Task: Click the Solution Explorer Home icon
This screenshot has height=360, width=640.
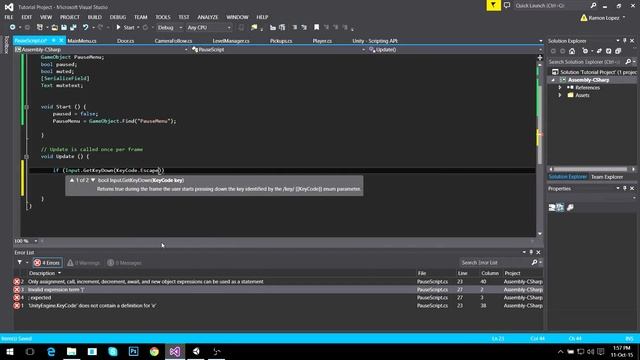Action: [x=572, y=51]
